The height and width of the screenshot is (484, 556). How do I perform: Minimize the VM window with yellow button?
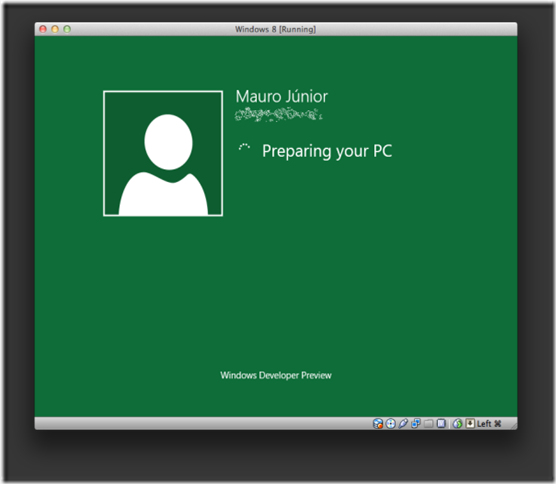pyautogui.click(x=55, y=29)
